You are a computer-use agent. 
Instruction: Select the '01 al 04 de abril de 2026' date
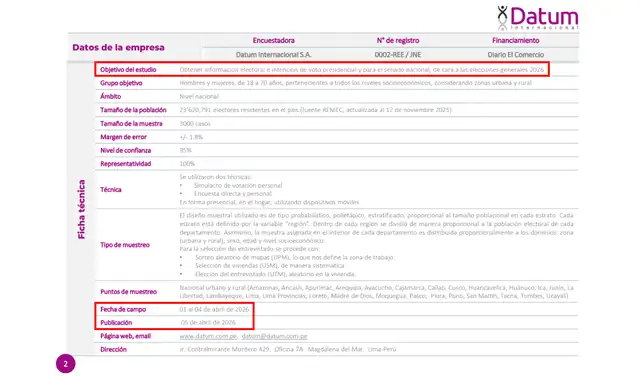tap(214, 309)
